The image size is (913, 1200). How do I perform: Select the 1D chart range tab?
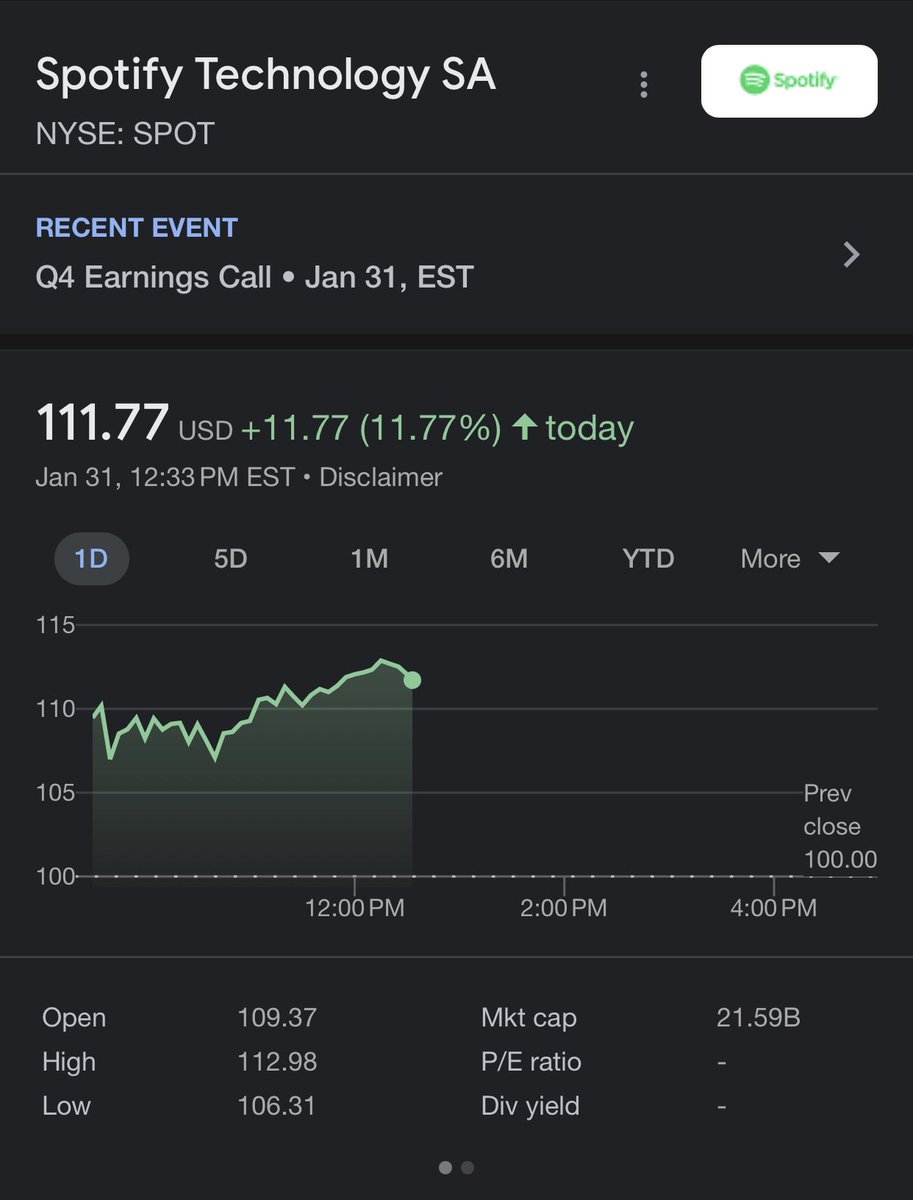pyautogui.click(x=91, y=558)
